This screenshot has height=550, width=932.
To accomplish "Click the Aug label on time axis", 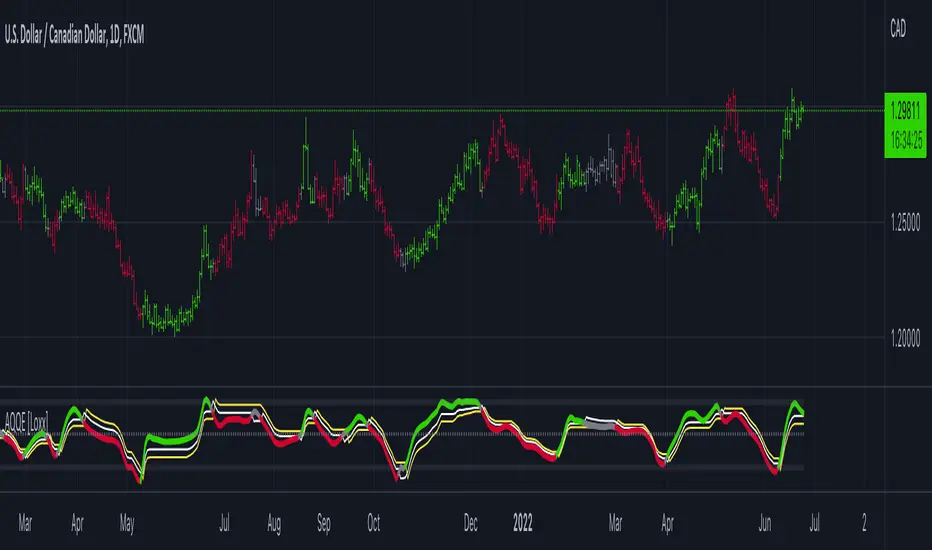I will (273, 523).
